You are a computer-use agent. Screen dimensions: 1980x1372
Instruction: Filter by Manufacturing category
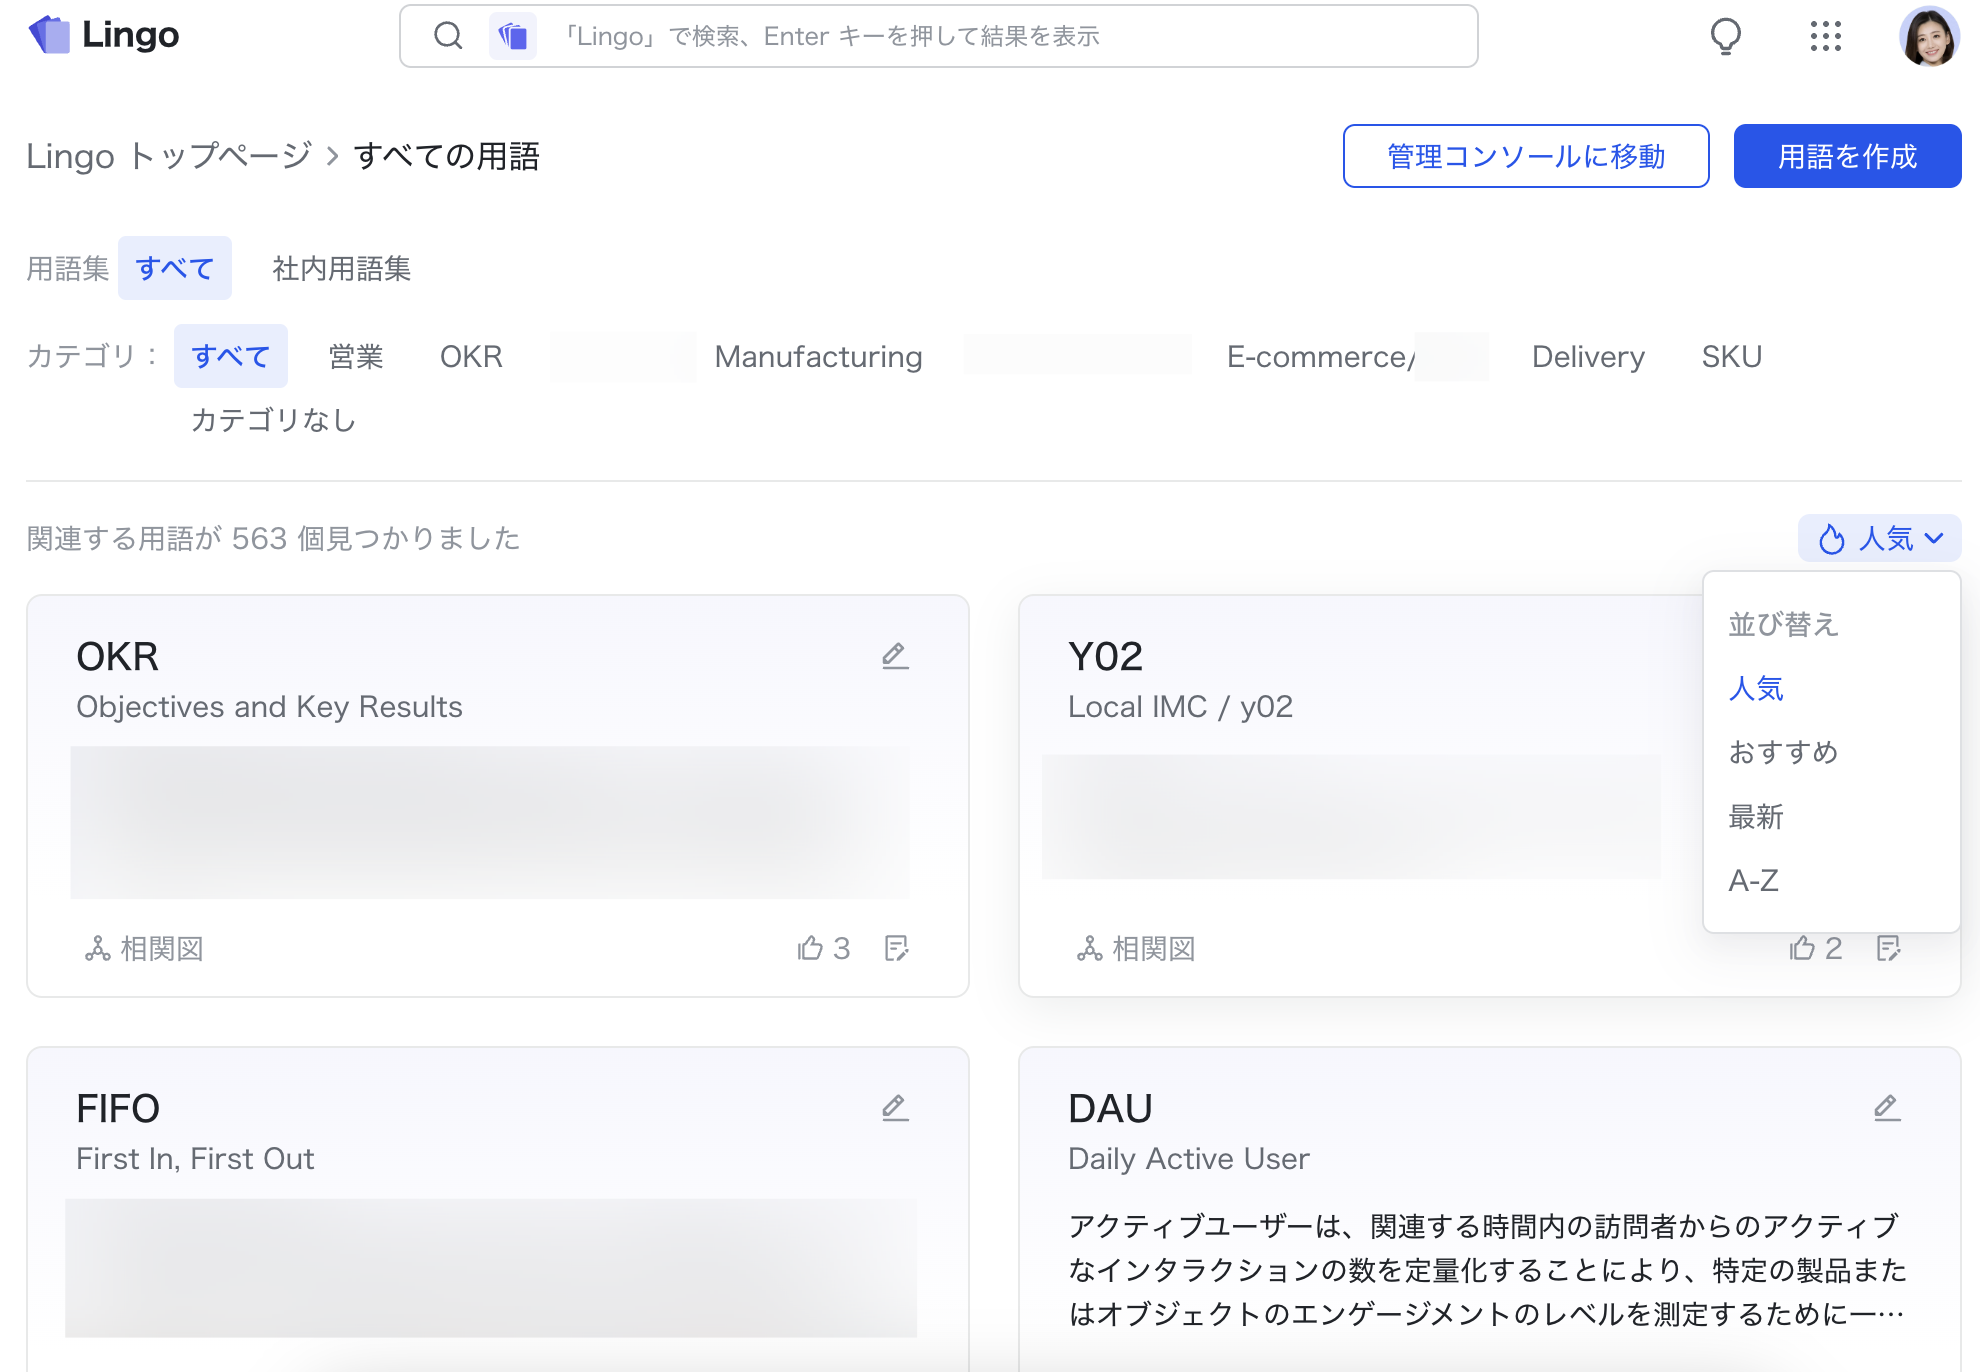[x=818, y=357]
